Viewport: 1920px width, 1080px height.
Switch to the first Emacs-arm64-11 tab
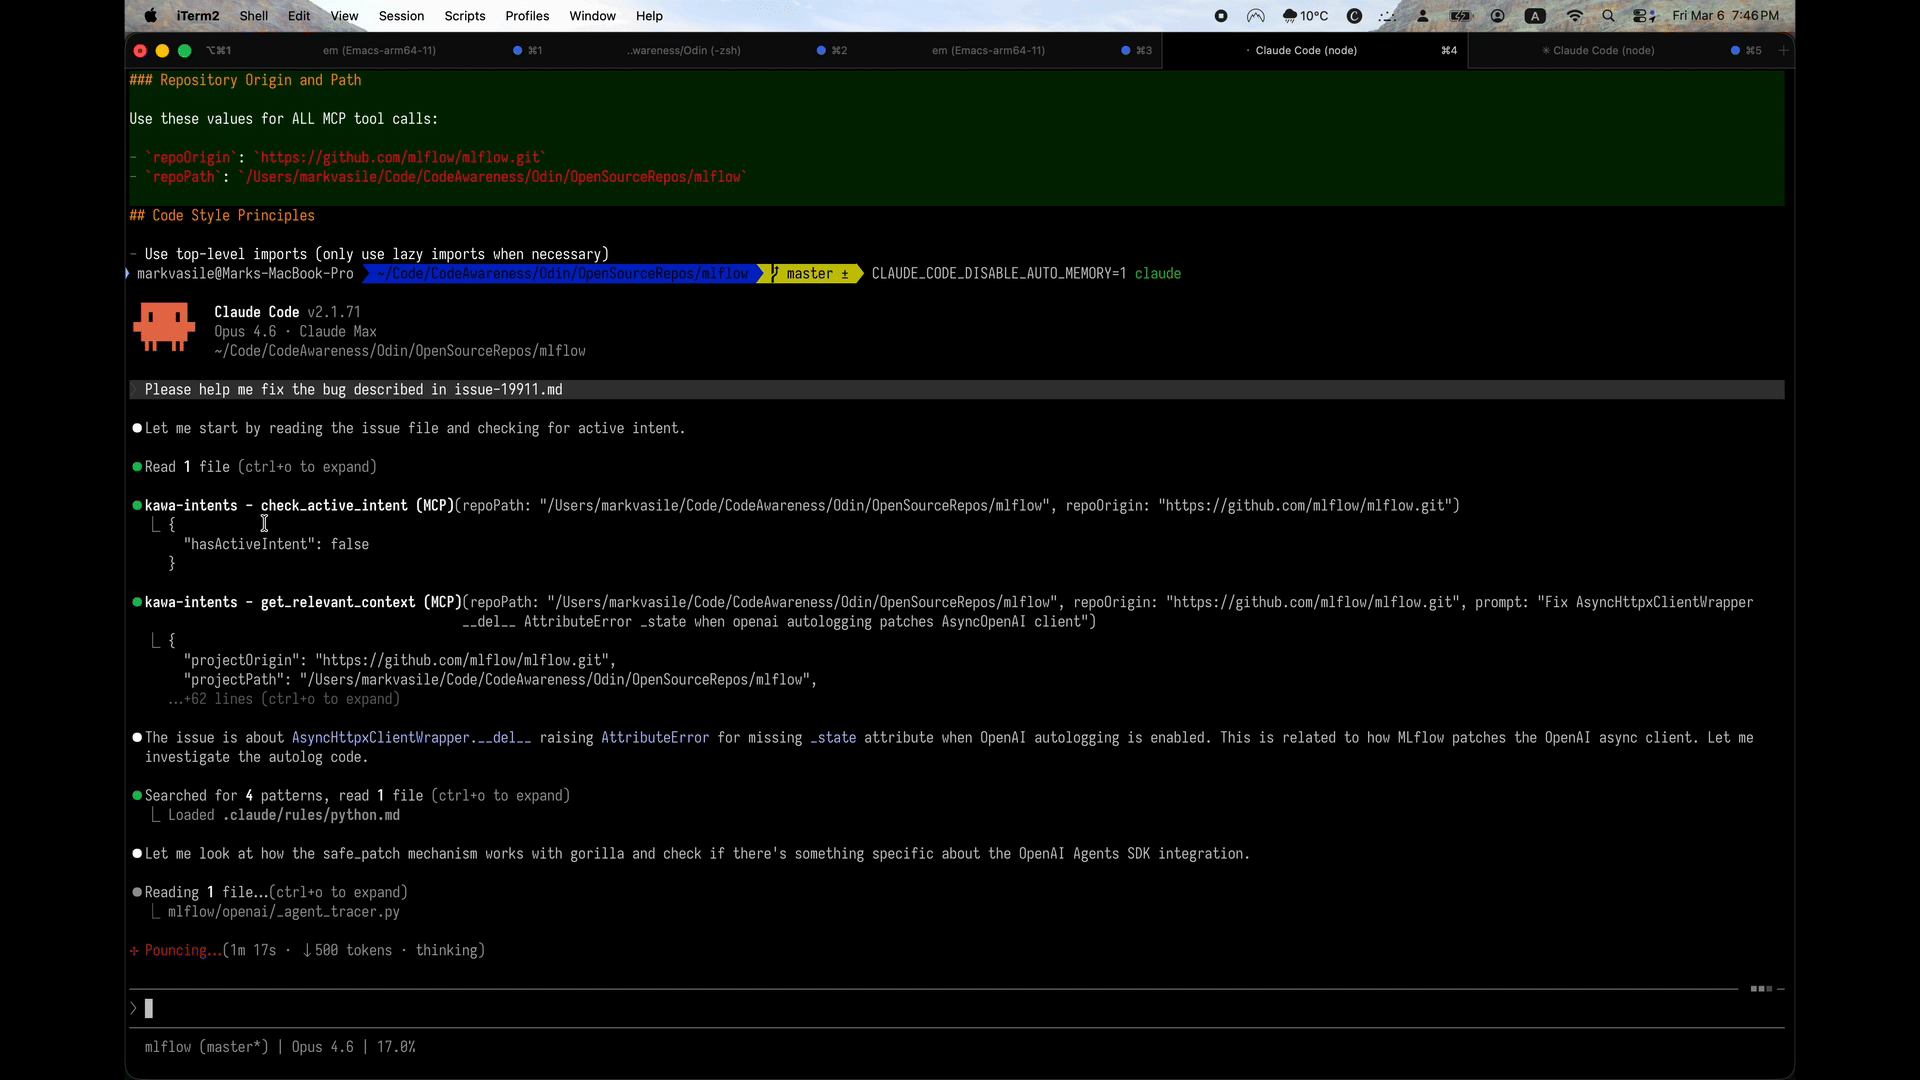pos(379,50)
